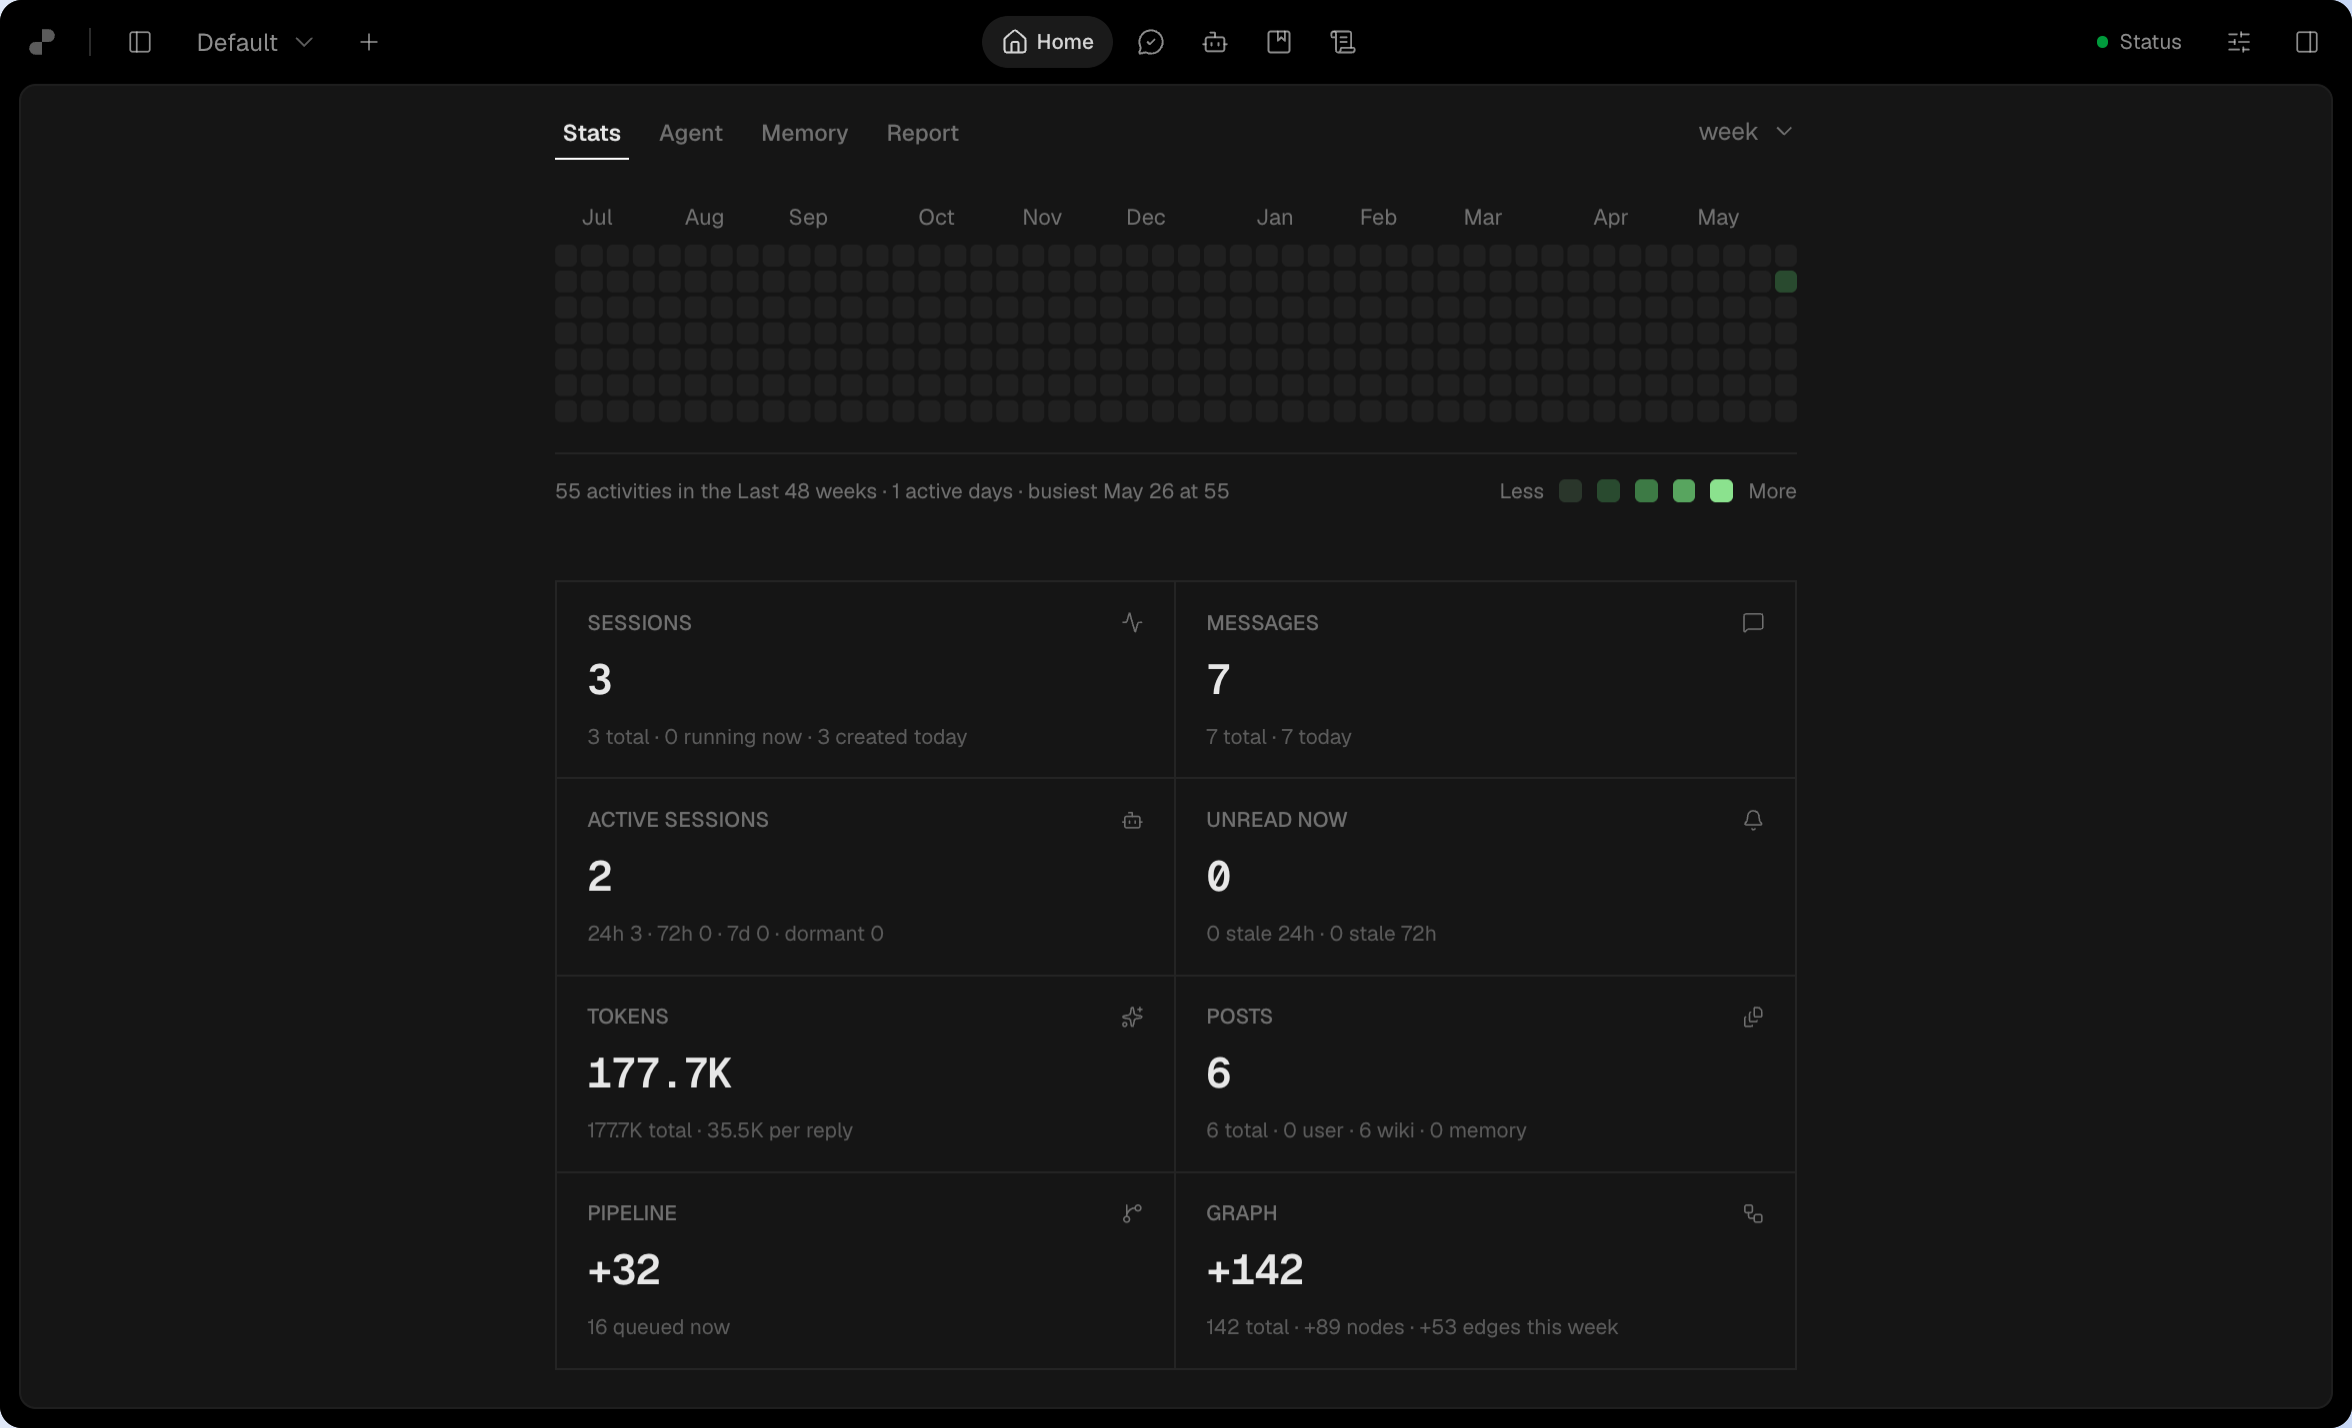2352x1428 pixels.
Task: Click the GRAPH card heading
Action: 1242,1213
